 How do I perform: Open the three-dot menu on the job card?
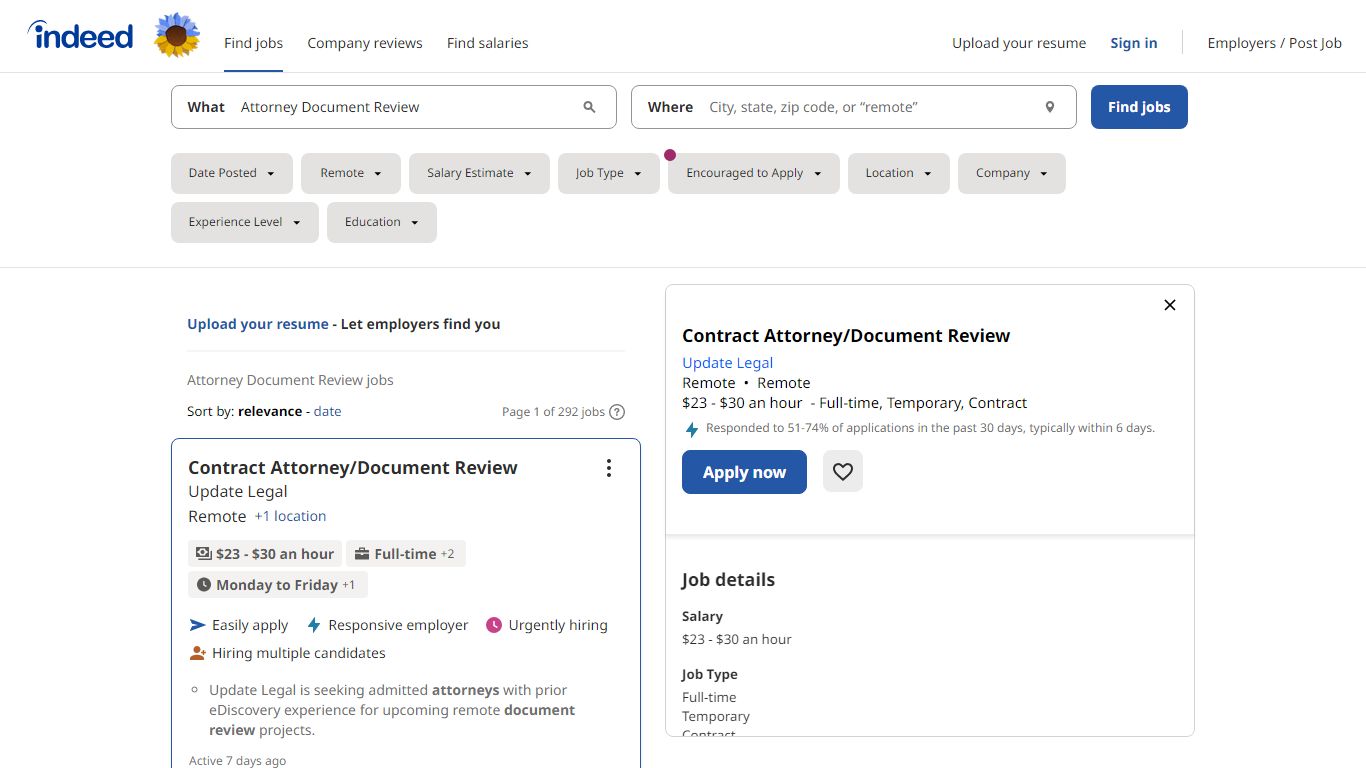(x=608, y=468)
